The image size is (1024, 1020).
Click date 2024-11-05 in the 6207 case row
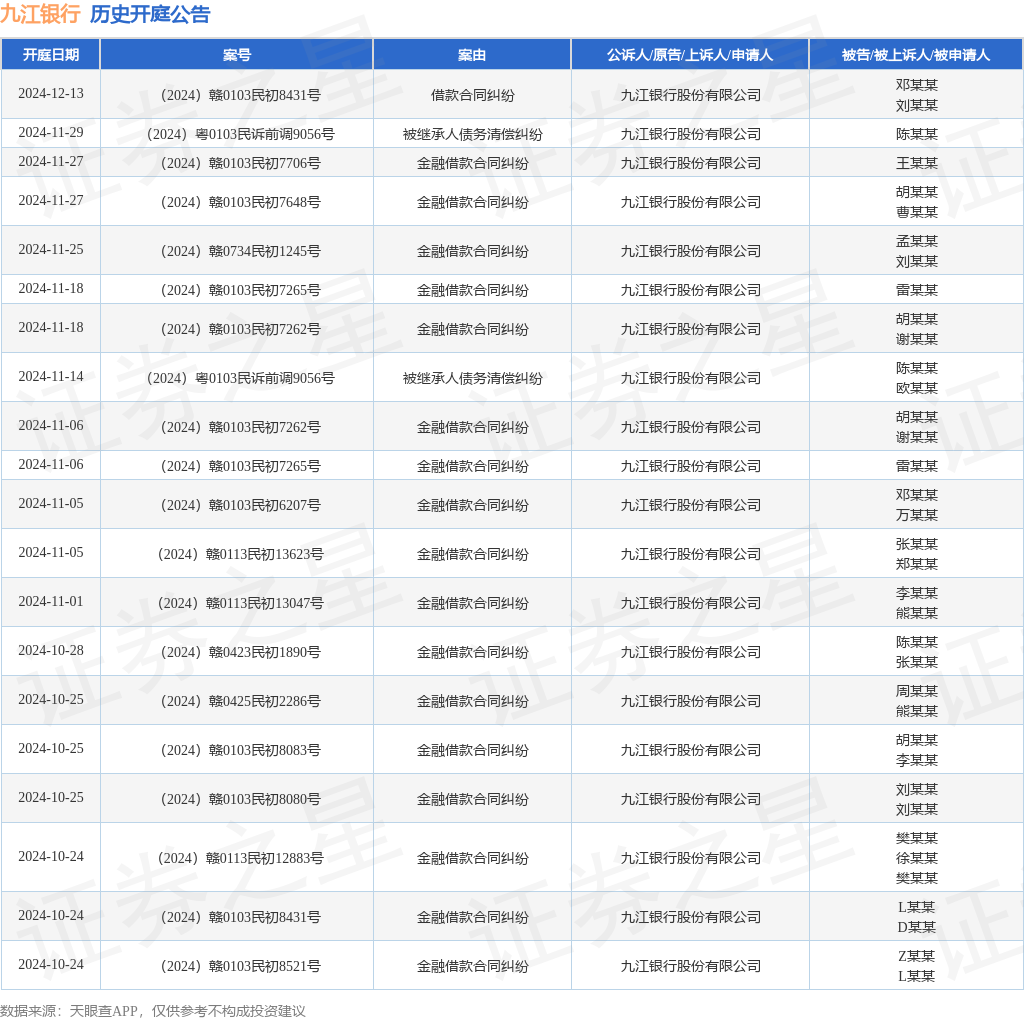coord(51,503)
